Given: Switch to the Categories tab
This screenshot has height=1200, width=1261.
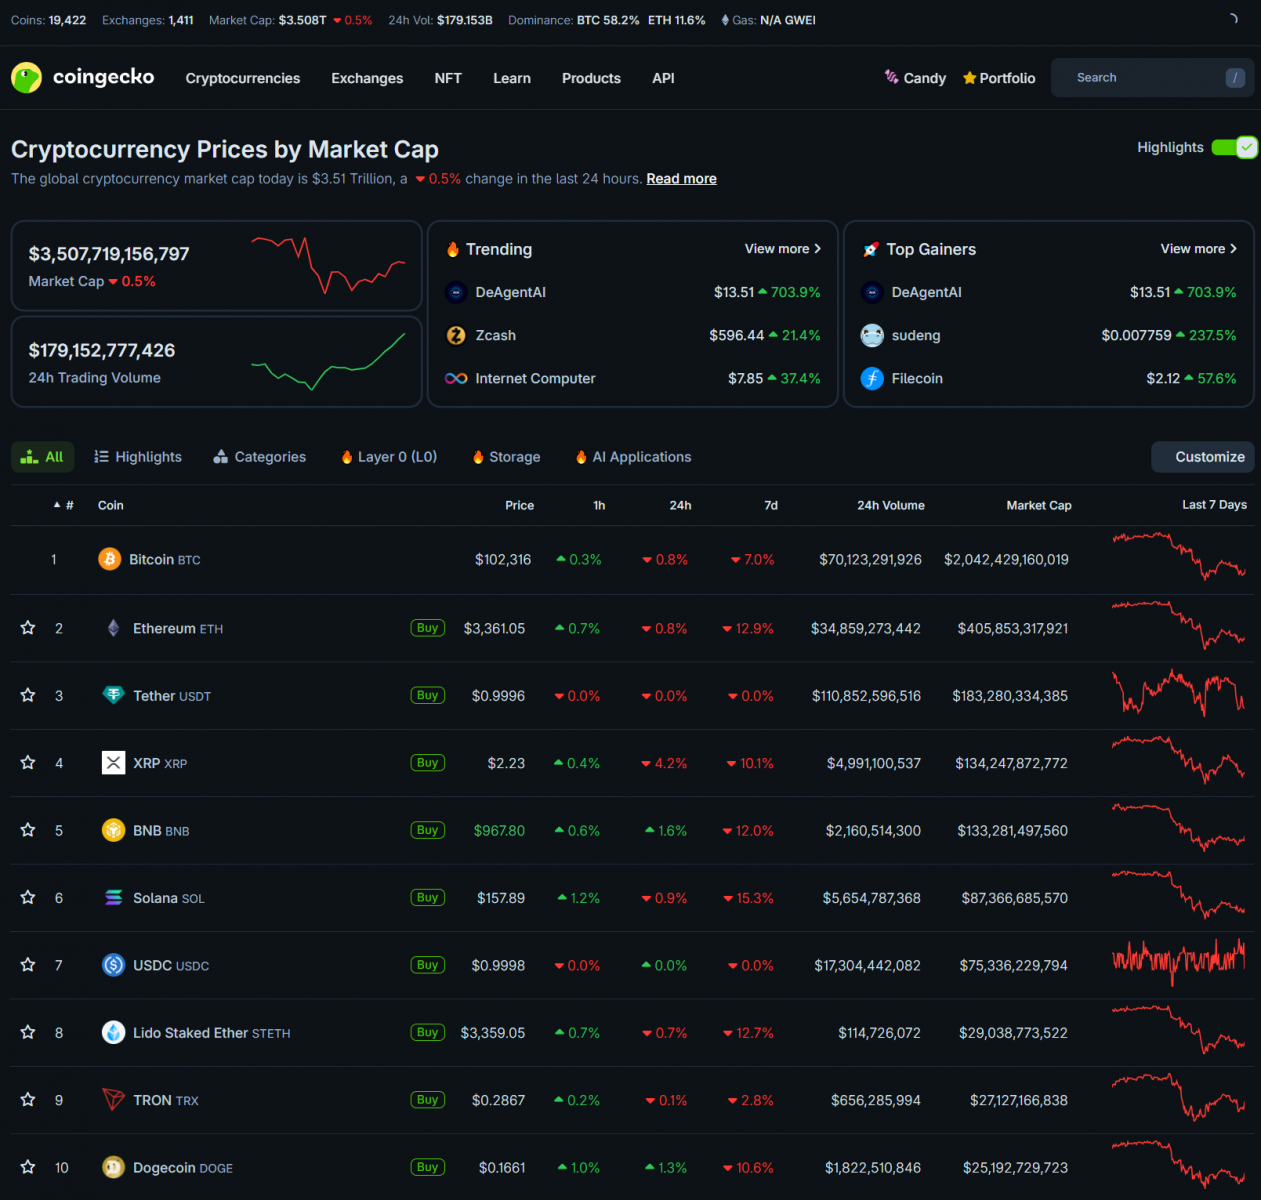Looking at the screenshot, I should [x=260, y=457].
